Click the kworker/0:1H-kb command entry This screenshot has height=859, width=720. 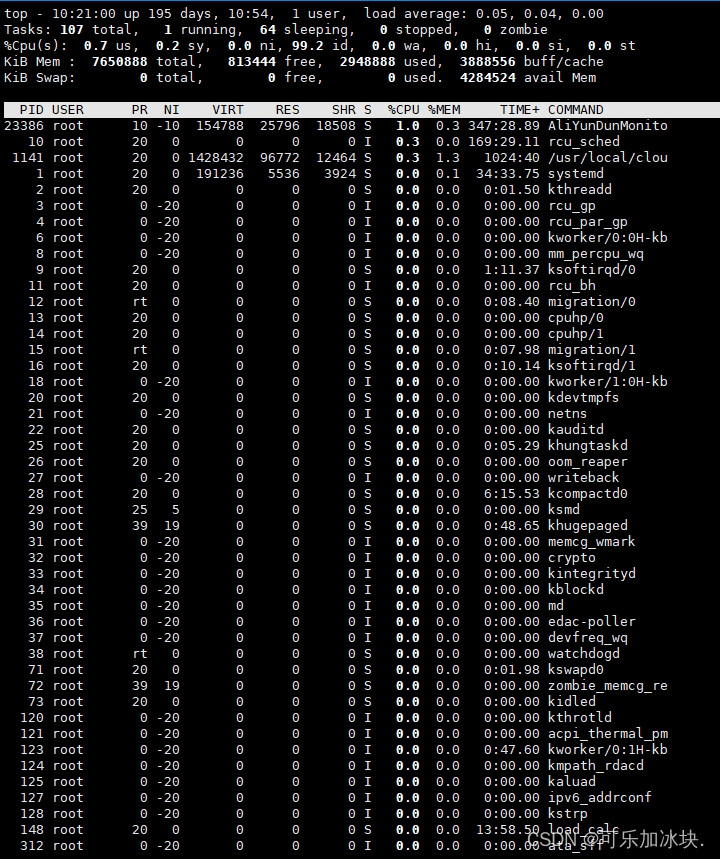pos(608,749)
